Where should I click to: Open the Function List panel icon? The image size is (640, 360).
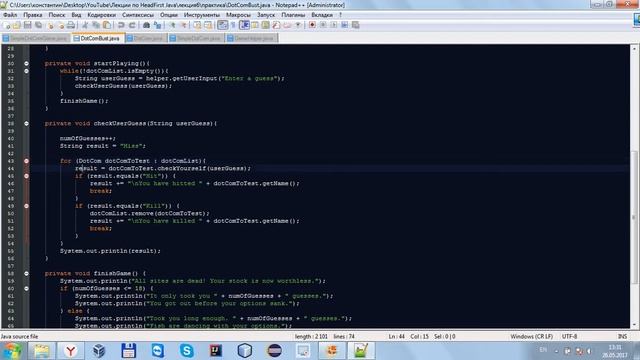click(276, 25)
